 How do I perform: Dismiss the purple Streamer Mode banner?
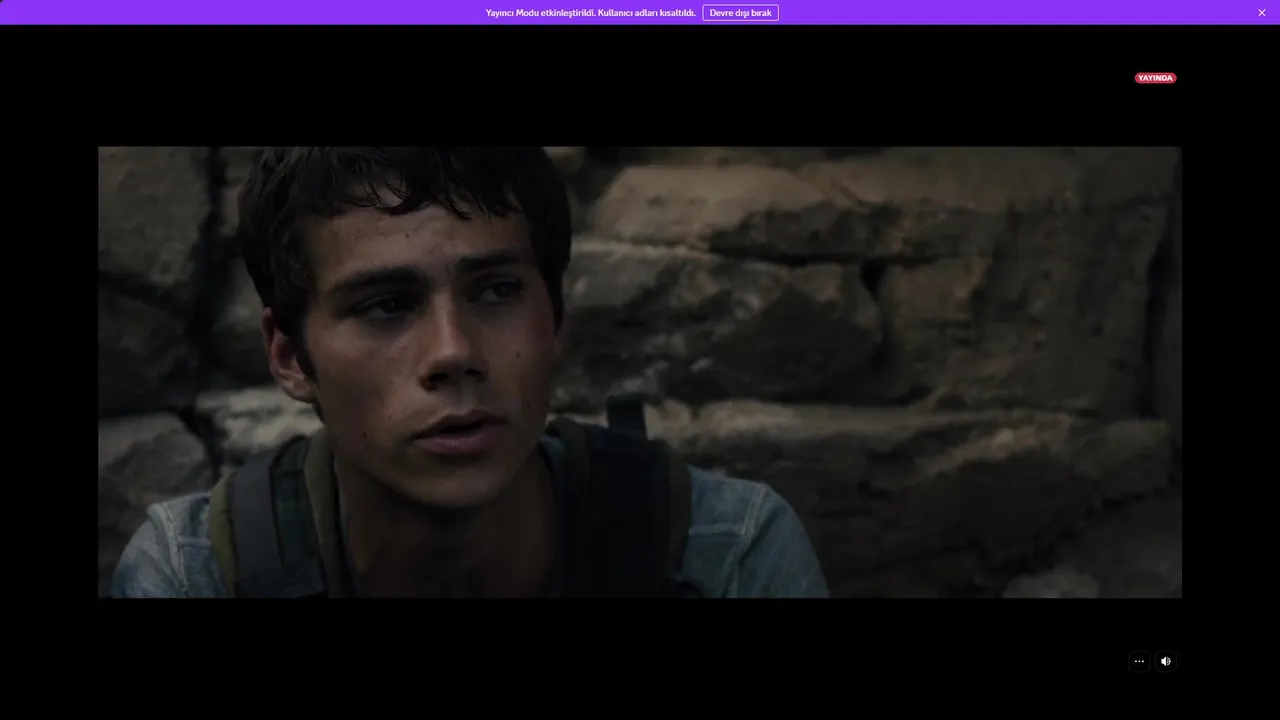pyautogui.click(x=1262, y=12)
